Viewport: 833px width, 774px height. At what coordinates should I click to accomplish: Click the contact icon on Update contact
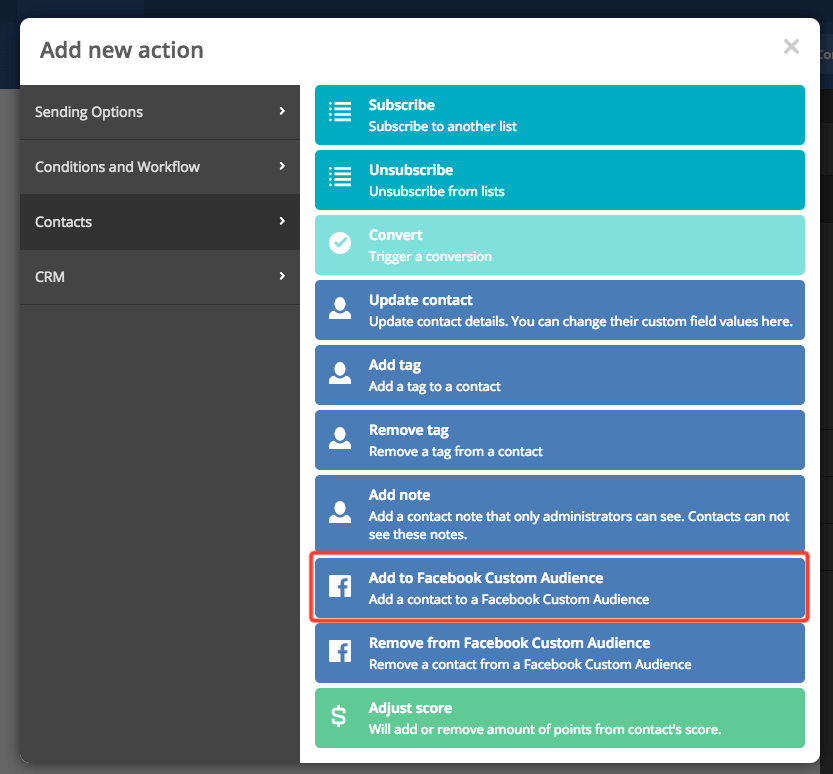(x=340, y=309)
